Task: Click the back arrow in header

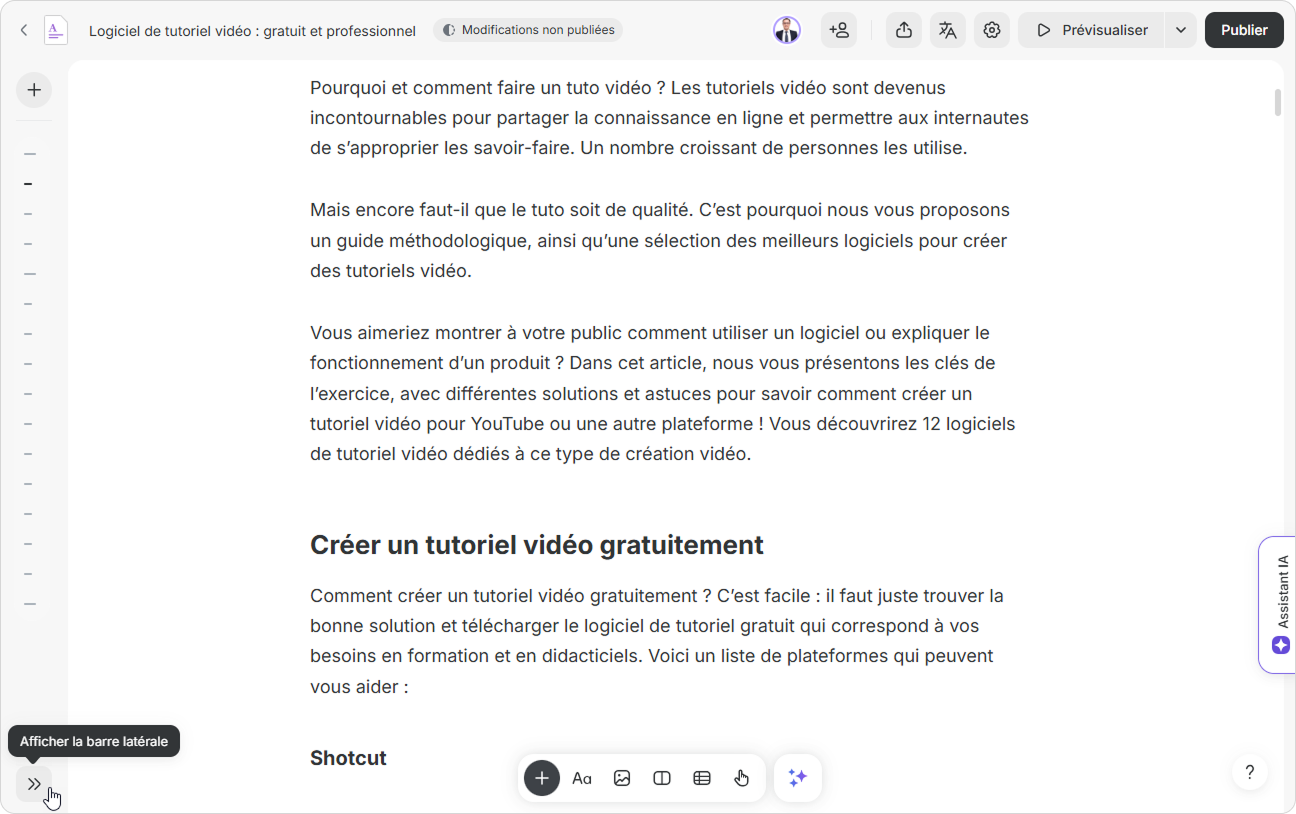Action: pyautogui.click(x=24, y=30)
